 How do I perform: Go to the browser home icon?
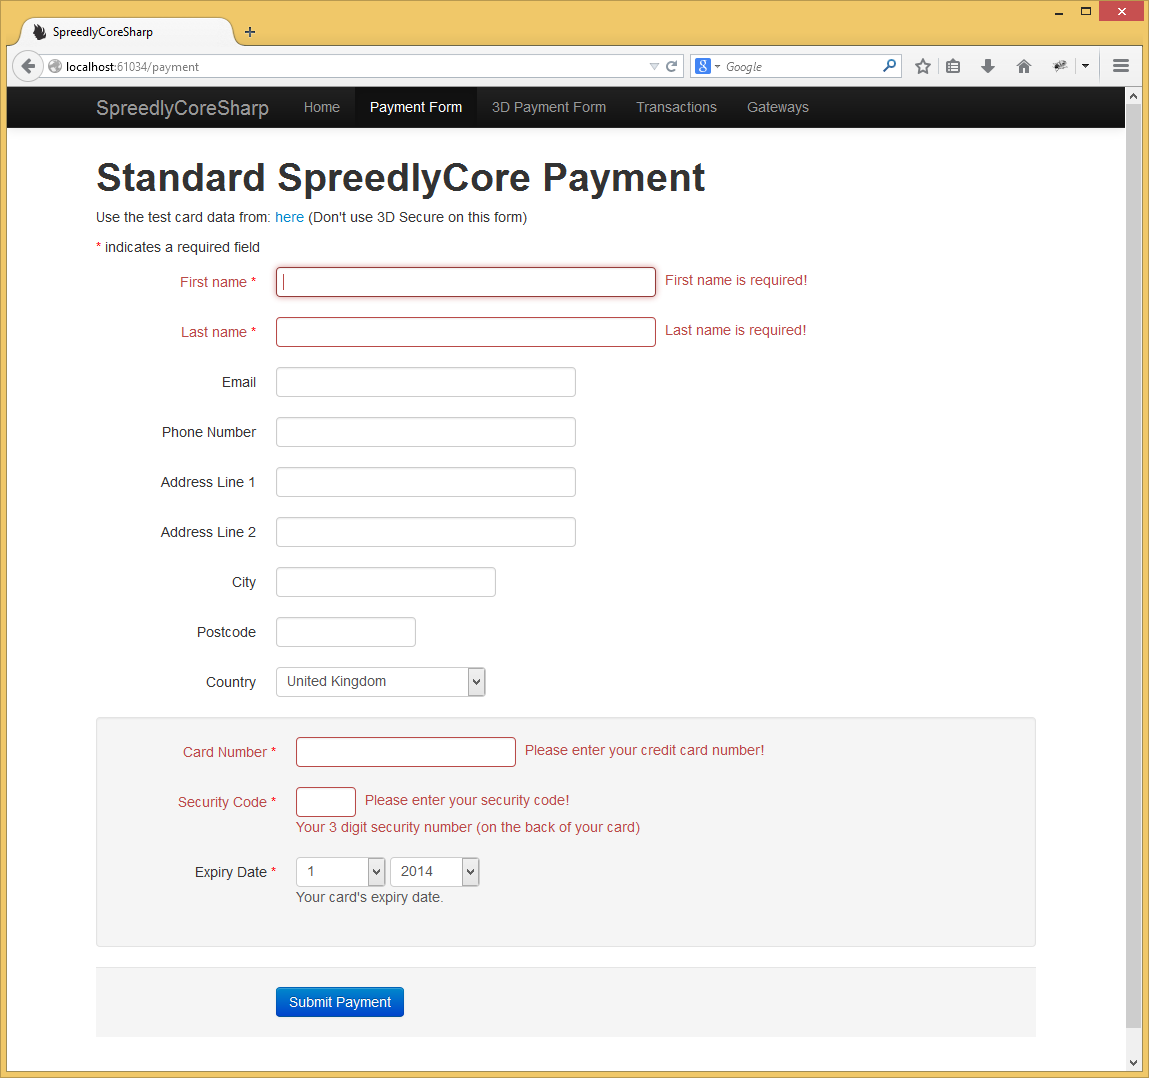pos(1024,67)
